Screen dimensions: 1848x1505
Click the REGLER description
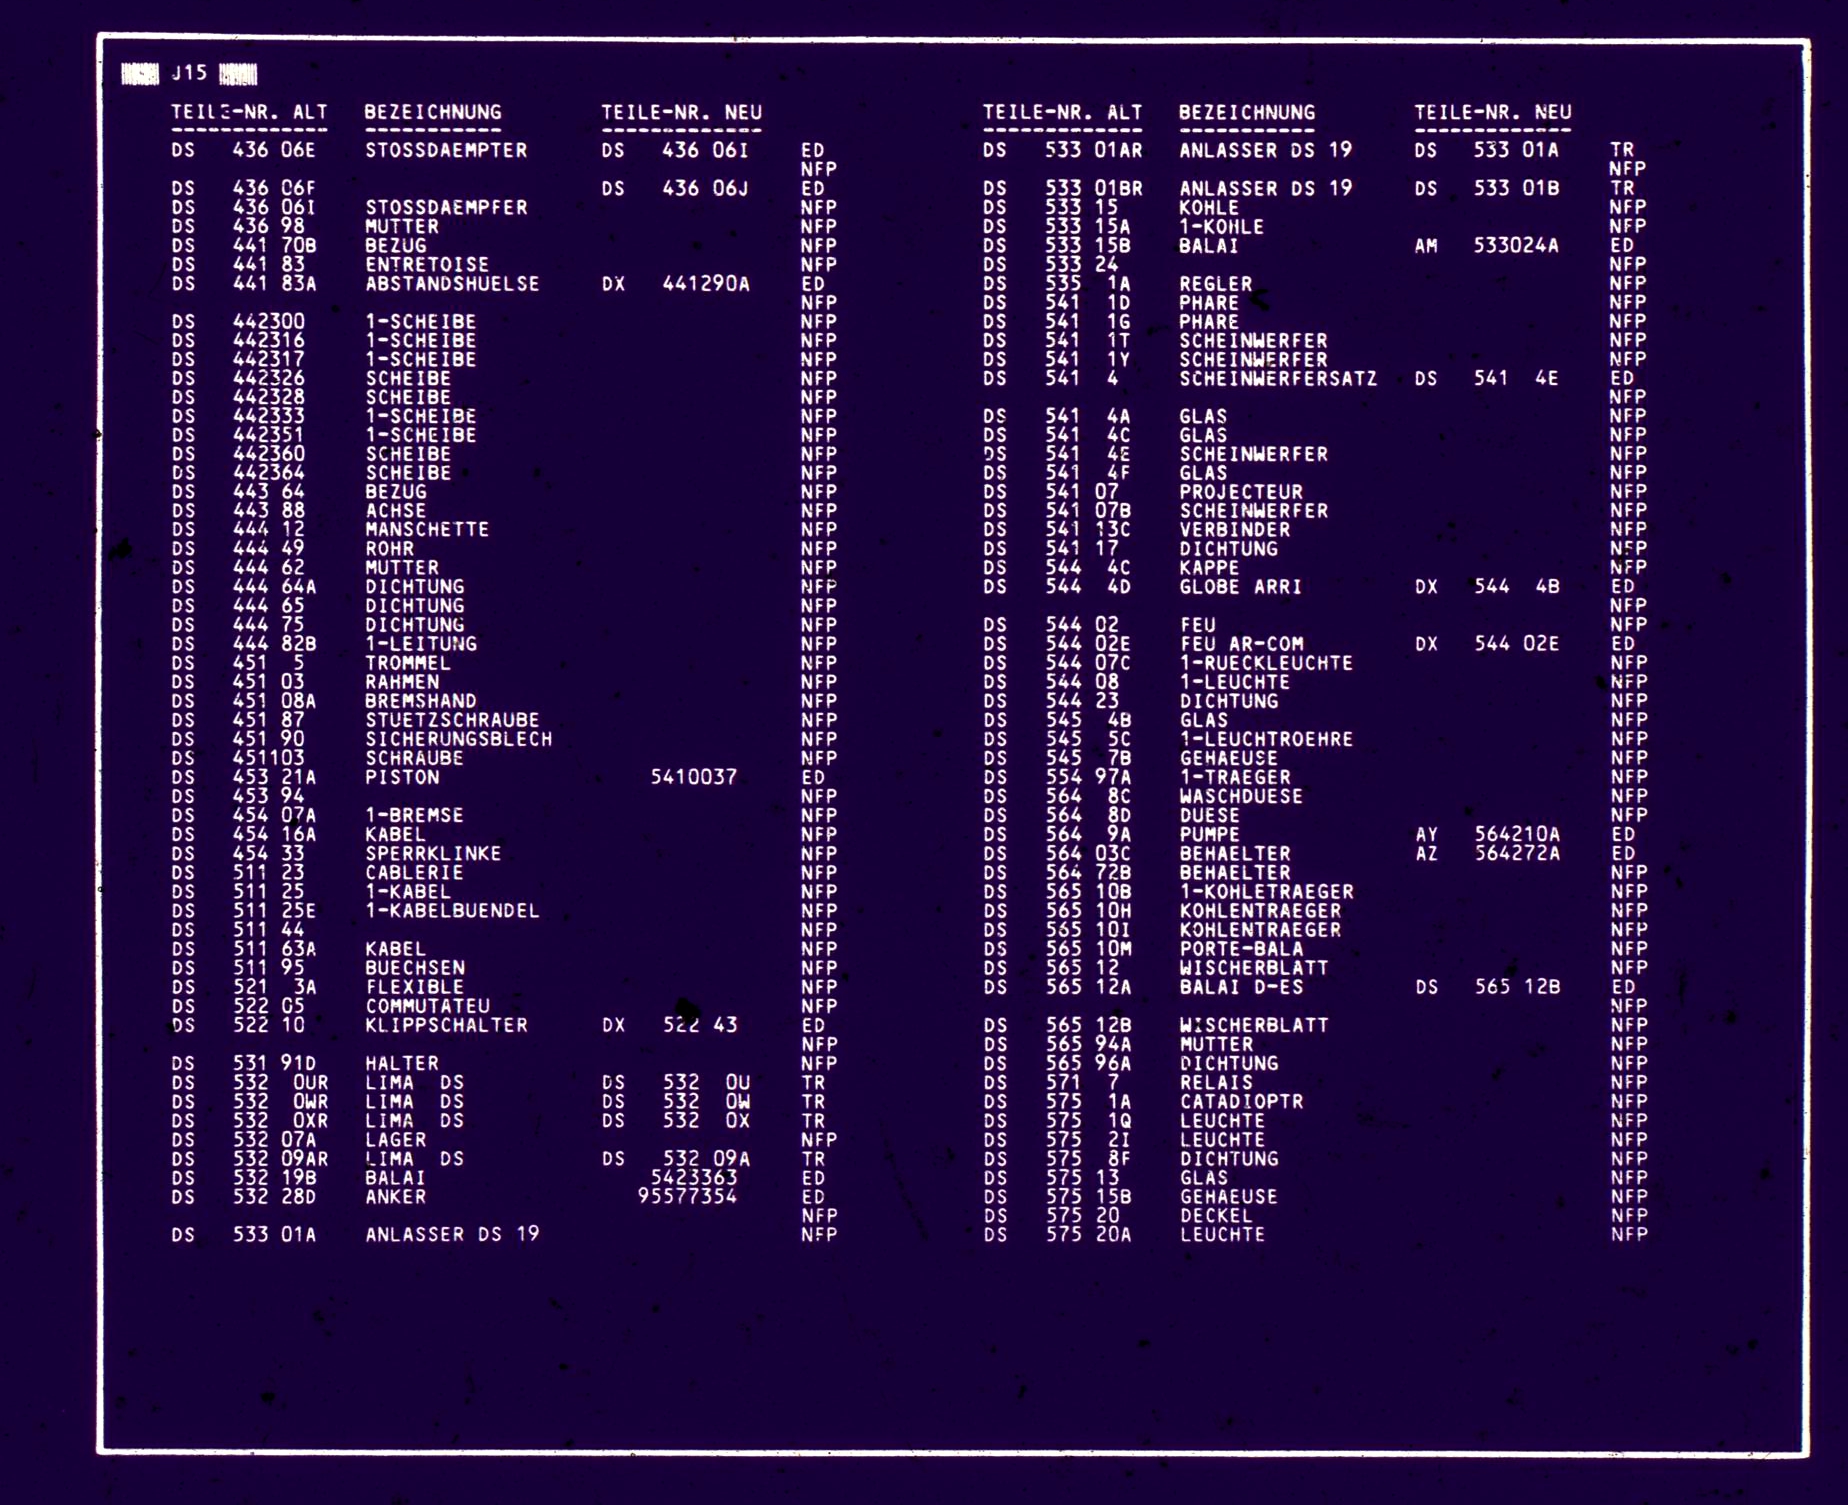(1216, 284)
